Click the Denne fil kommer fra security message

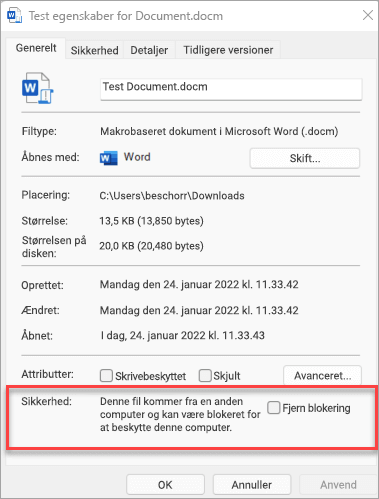(180, 414)
